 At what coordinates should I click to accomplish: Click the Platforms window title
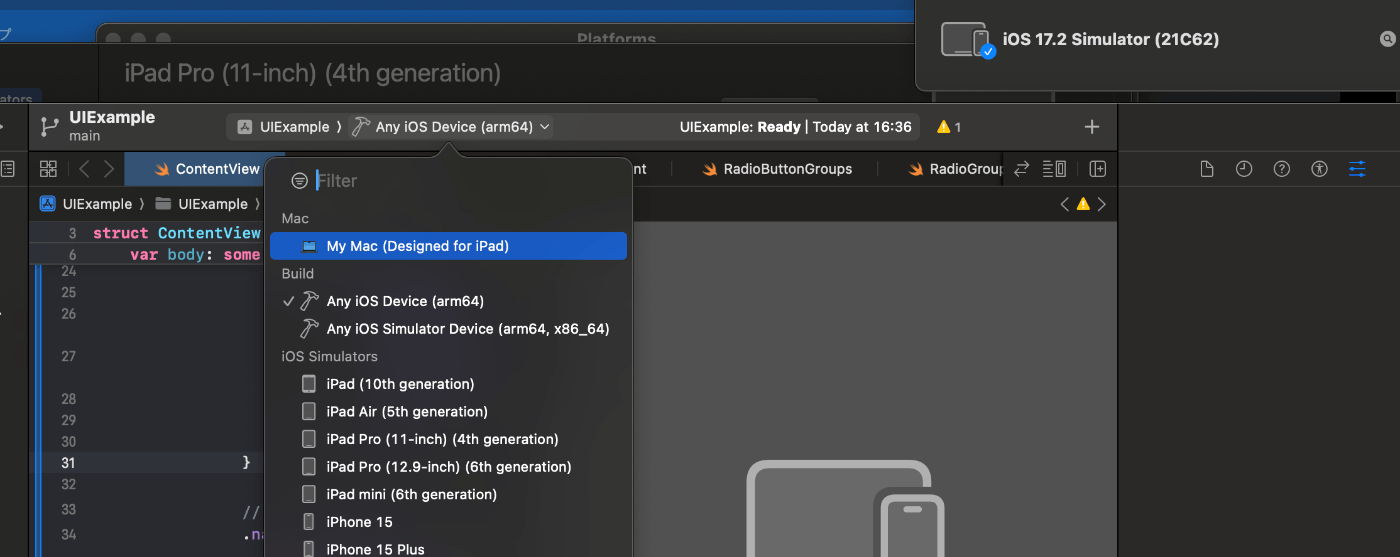click(x=616, y=39)
